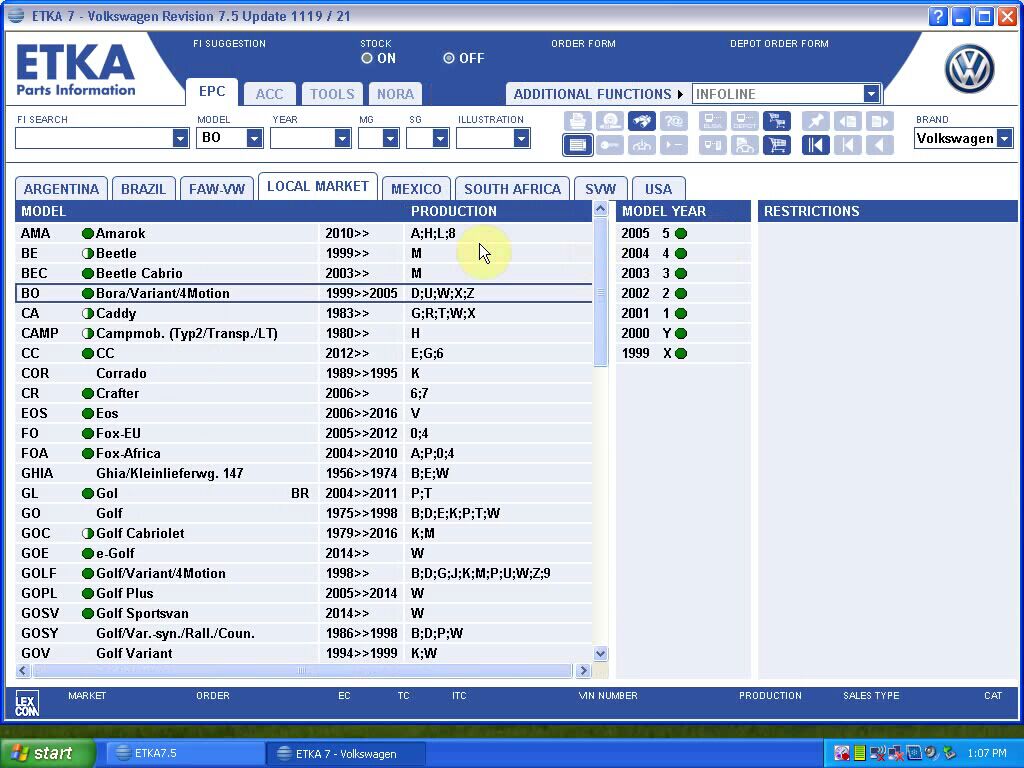This screenshot has width=1024, height=768.
Task: Expand Additional Functions menu
Action: [598, 94]
